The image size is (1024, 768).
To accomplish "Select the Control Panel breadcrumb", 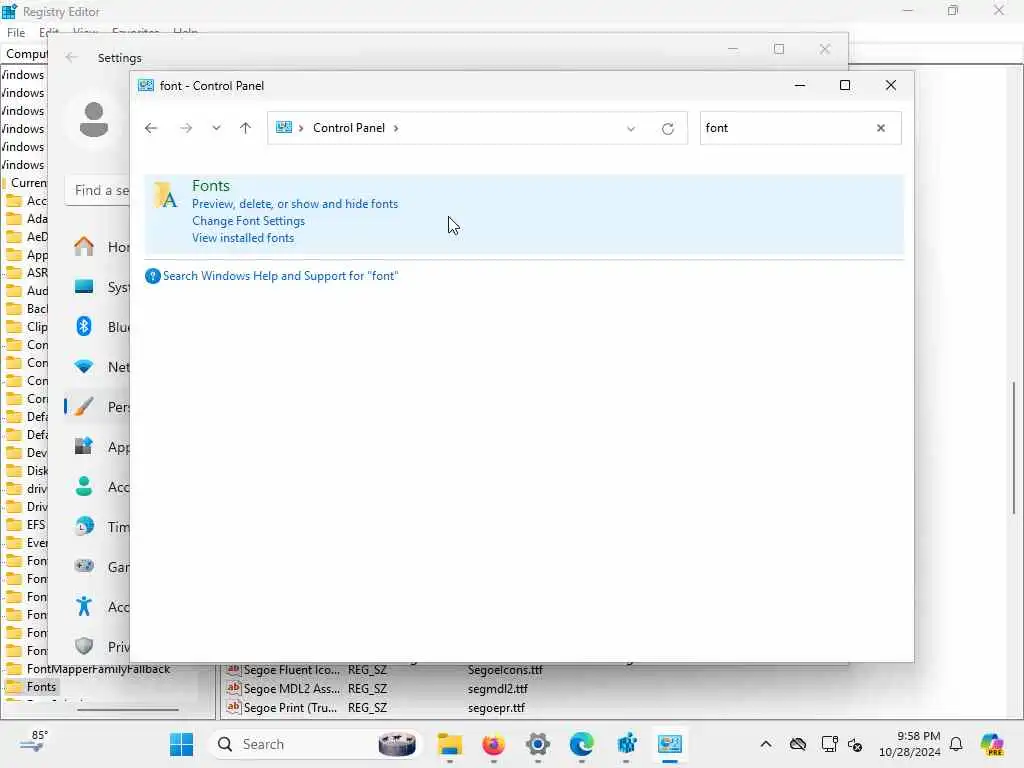I will pos(349,128).
